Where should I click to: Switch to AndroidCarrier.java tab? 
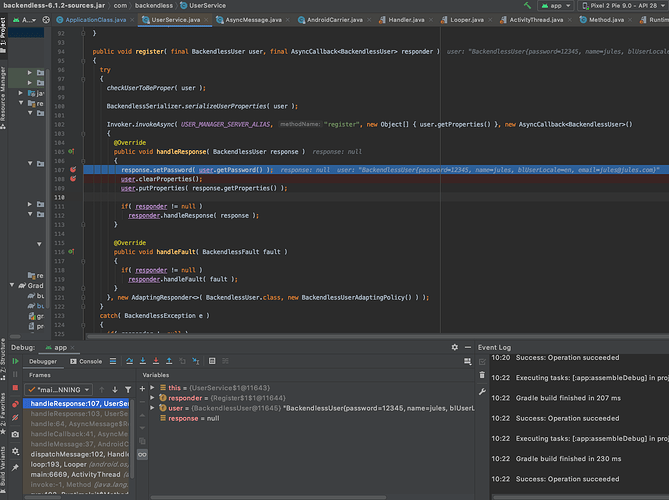click(334, 20)
